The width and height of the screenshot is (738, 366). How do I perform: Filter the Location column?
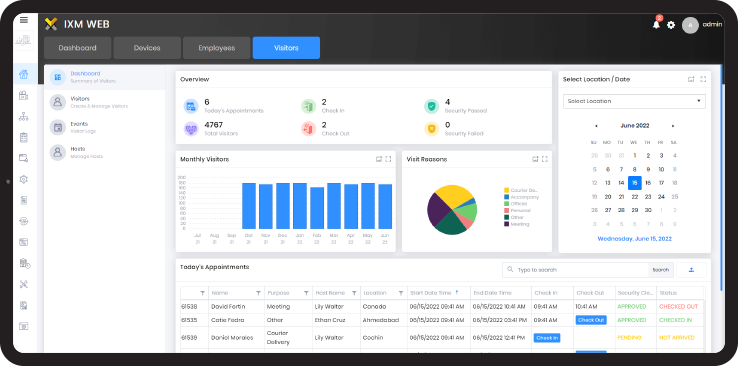(x=401, y=293)
